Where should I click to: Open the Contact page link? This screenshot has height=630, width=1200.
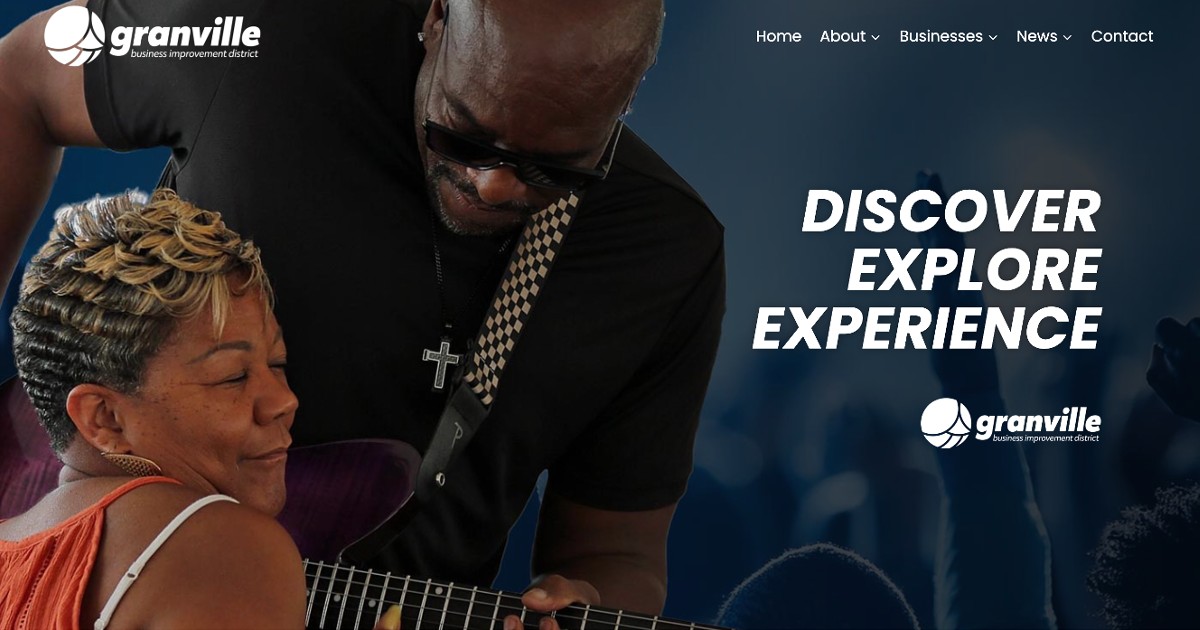1122,36
